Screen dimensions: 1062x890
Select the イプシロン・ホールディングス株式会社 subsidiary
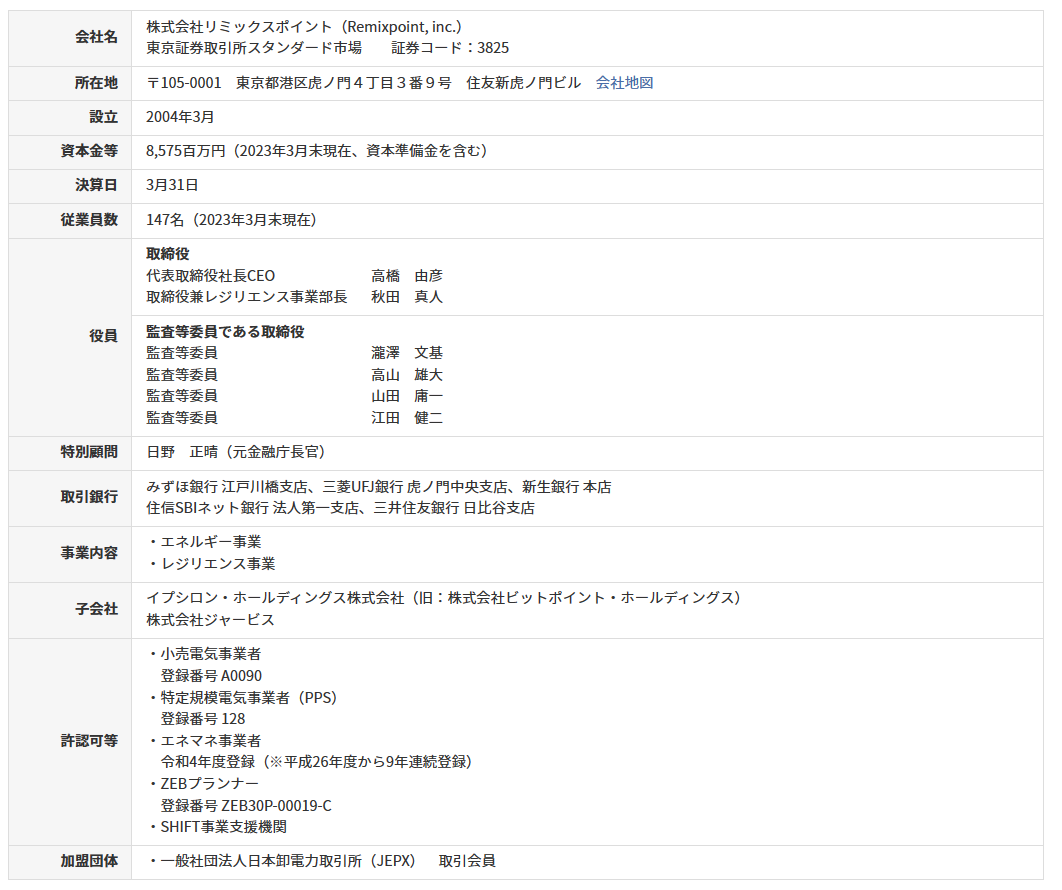275,598
